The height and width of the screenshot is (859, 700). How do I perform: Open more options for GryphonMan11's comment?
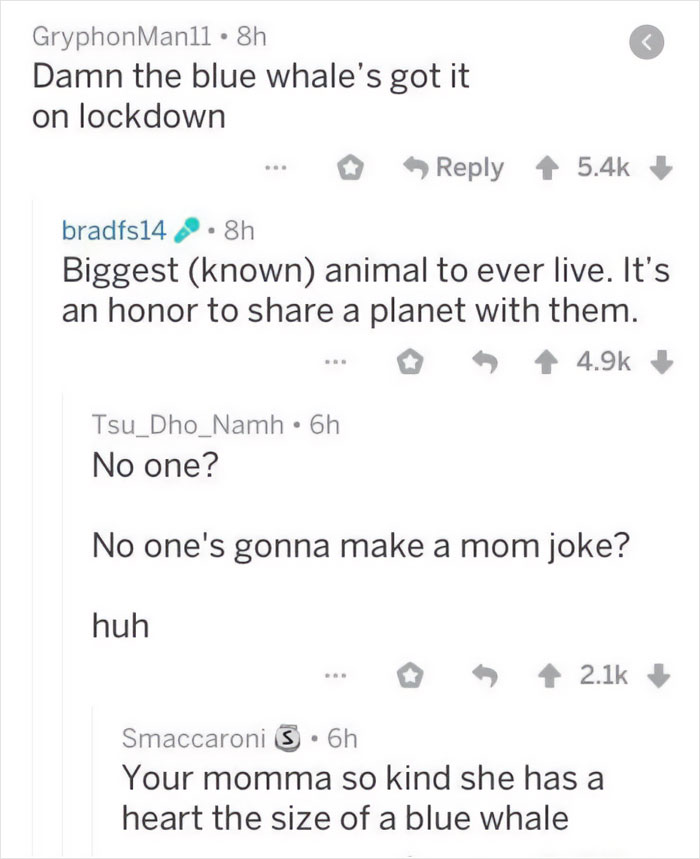coord(277,168)
